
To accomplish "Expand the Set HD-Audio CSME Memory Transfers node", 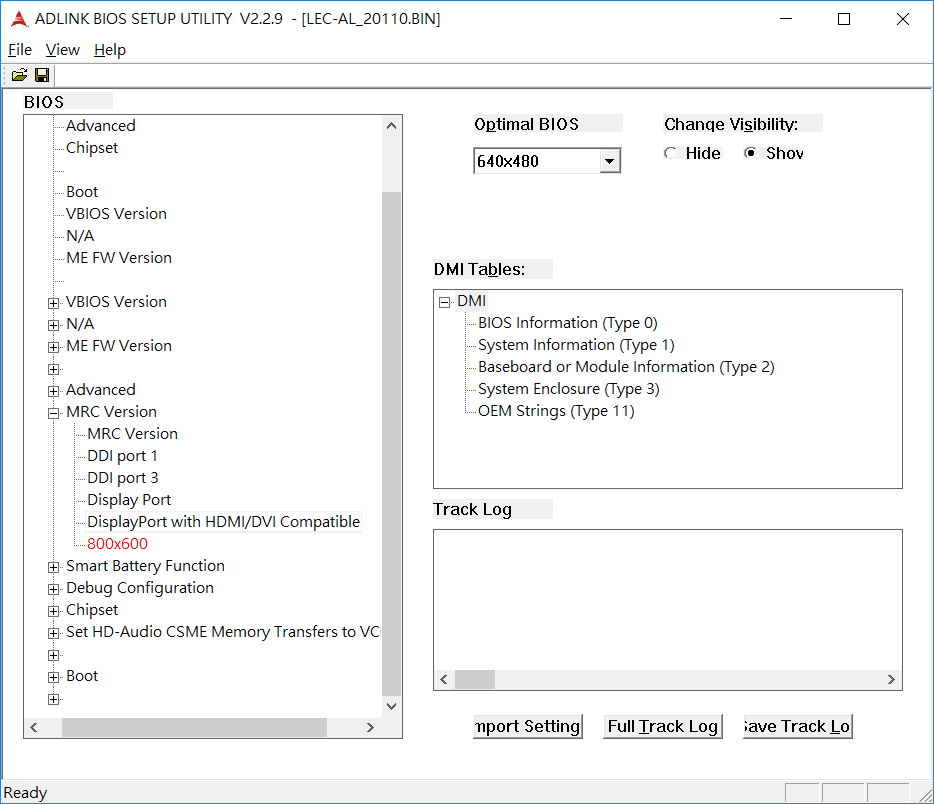I will [x=54, y=634].
